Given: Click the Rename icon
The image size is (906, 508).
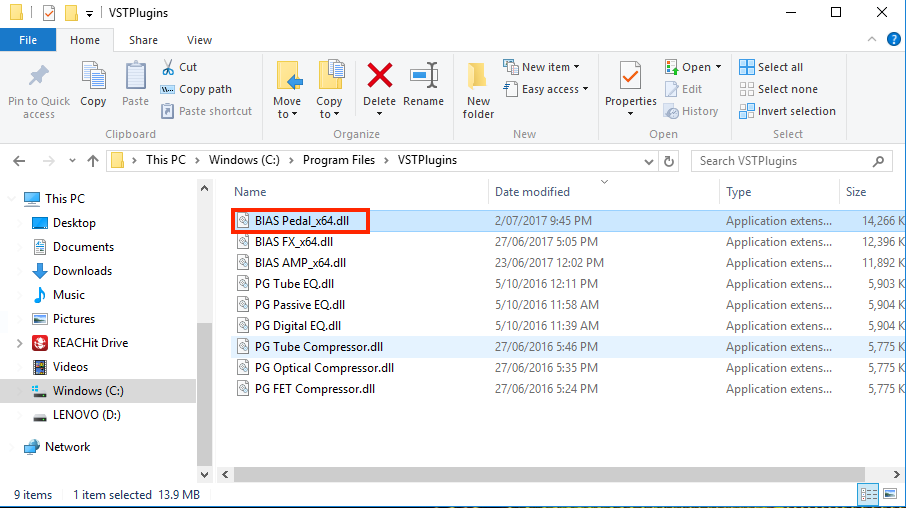Looking at the screenshot, I should coord(424,76).
